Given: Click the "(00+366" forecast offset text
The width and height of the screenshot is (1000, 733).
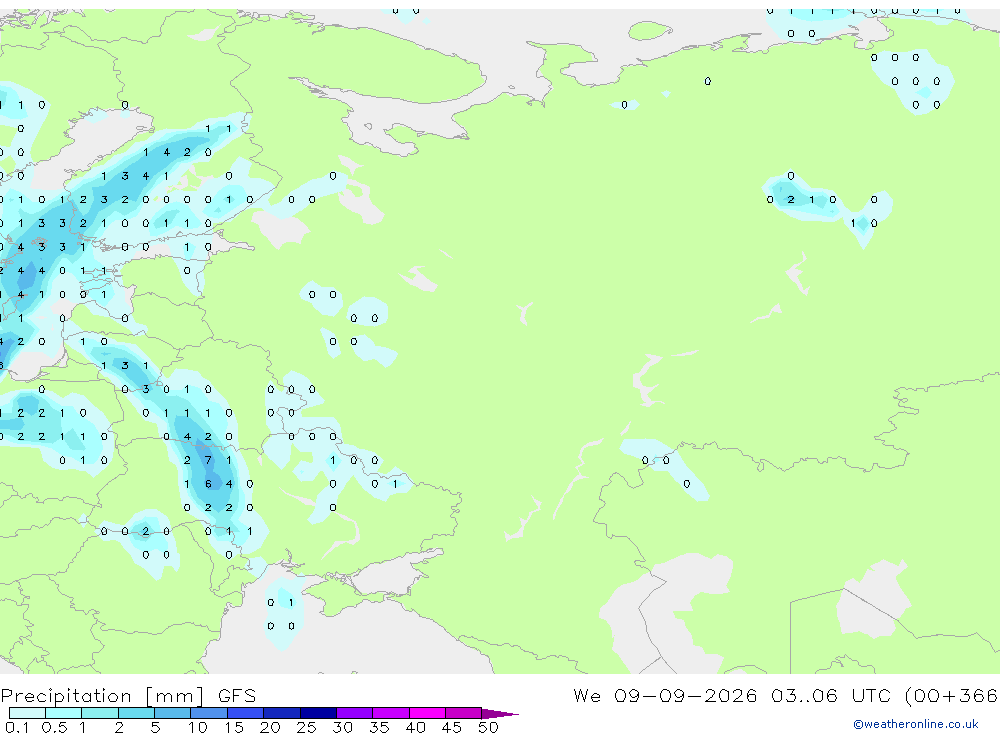Looking at the screenshot, I should (952, 695).
